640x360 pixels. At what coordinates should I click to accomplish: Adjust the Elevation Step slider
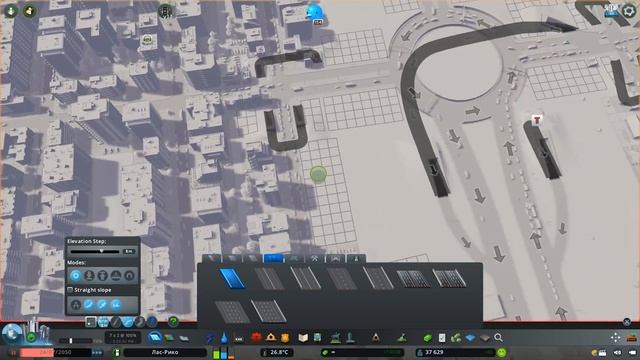point(95,251)
